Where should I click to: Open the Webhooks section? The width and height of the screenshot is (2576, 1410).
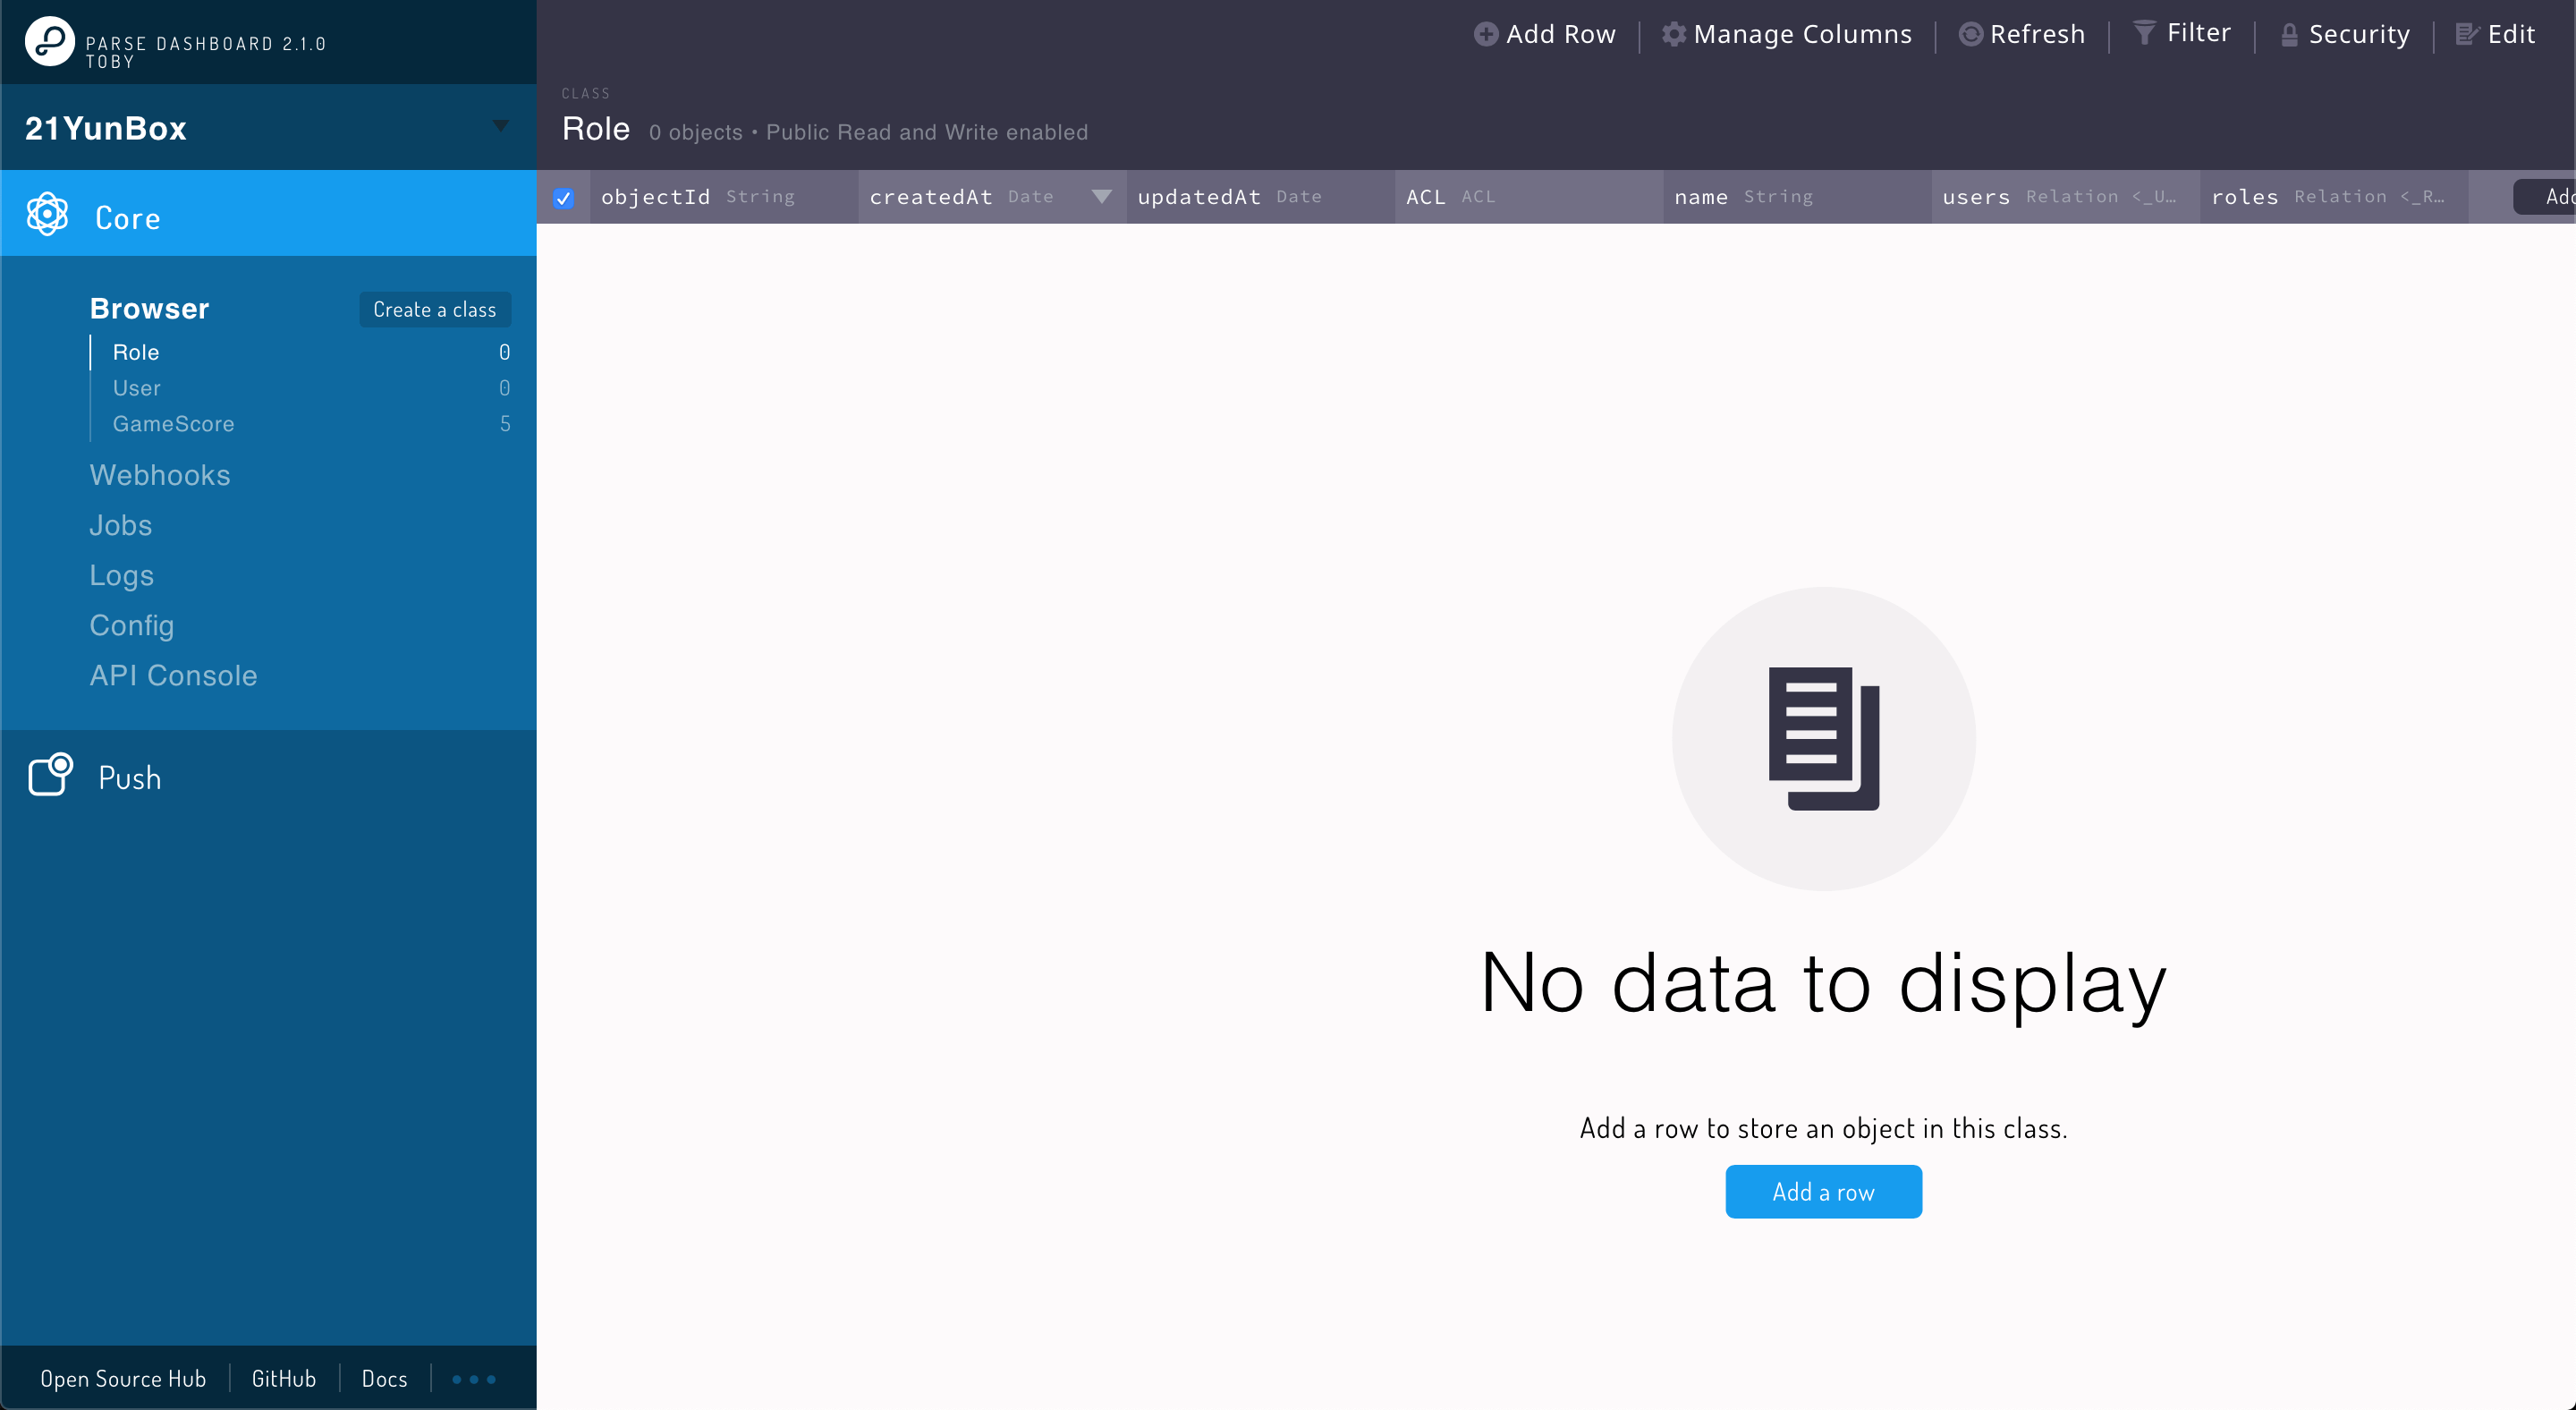160,475
